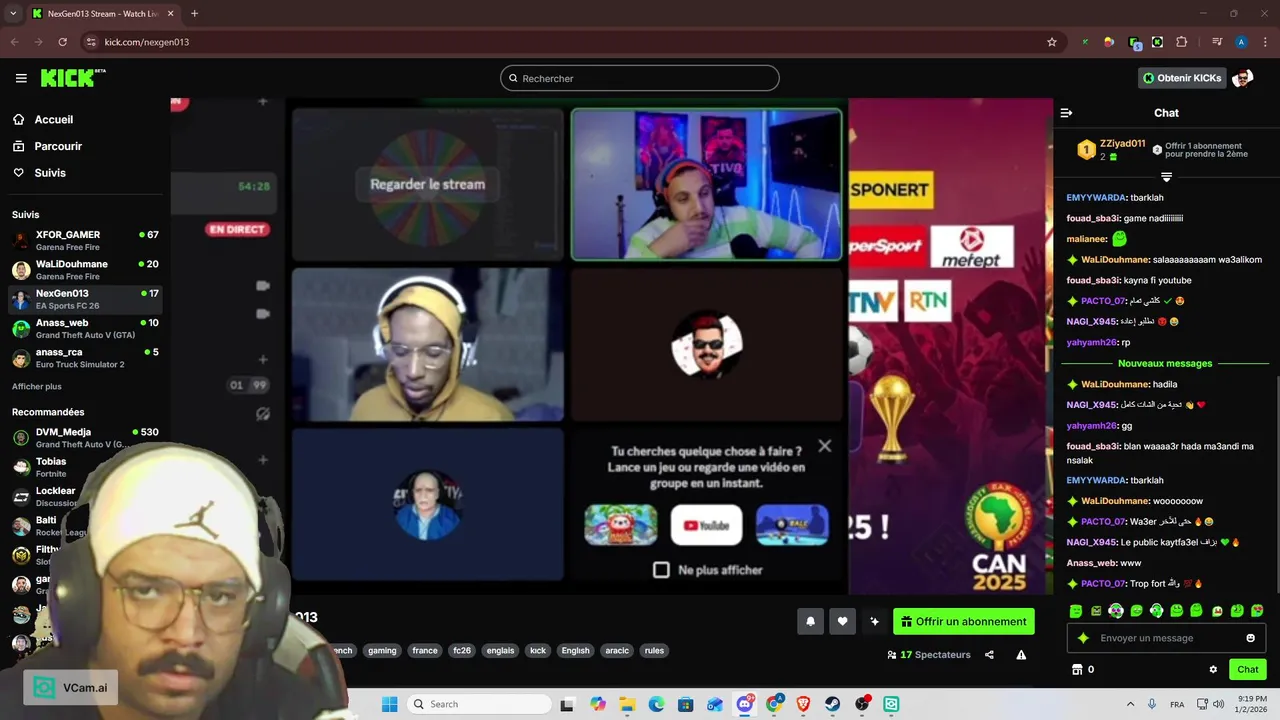Screen dimensions: 1280x720
Task: Close the group activity suggestion popup
Action: [x=824, y=446]
